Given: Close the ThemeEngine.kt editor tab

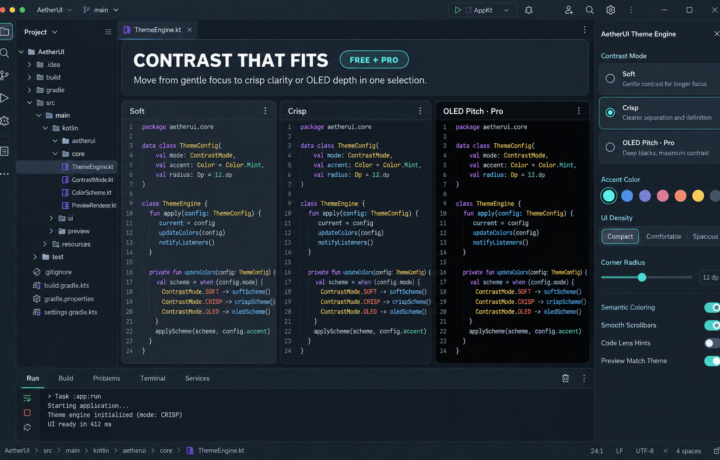Looking at the screenshot, I should tap(189, 30).
